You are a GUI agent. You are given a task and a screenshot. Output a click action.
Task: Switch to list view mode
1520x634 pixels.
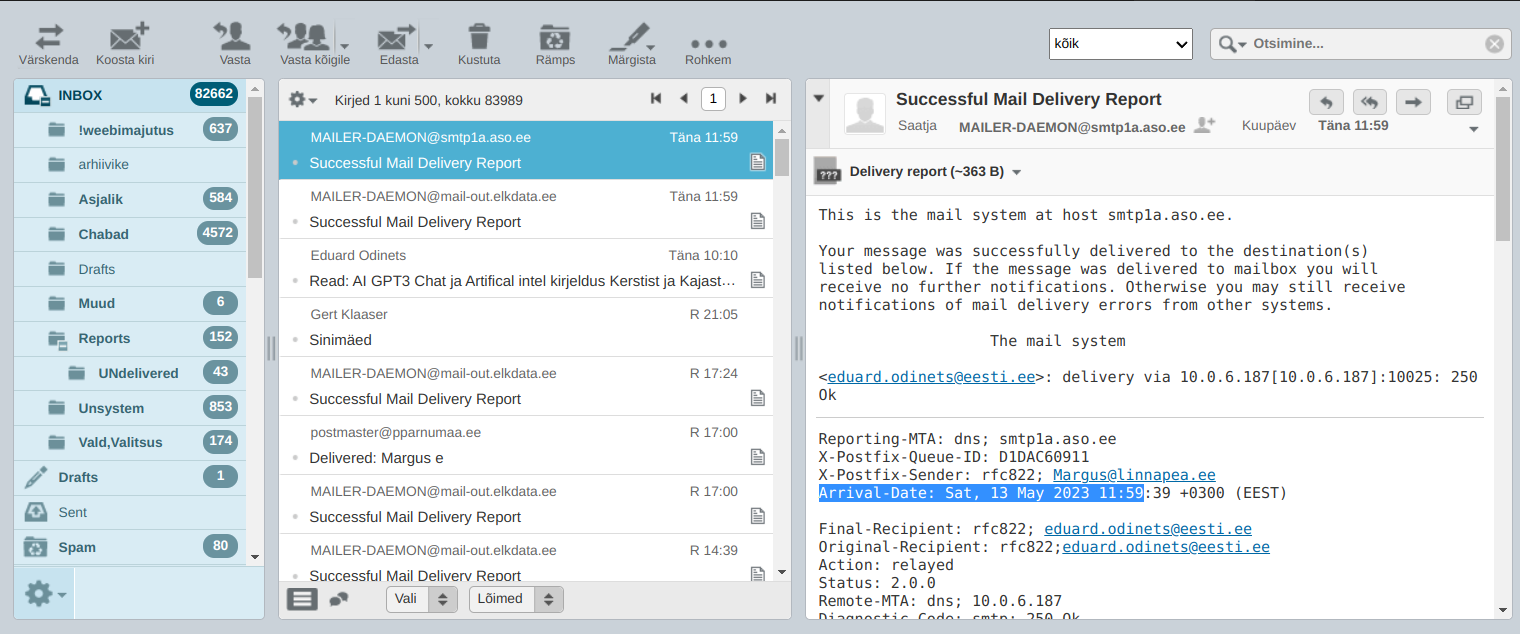pyautogui.click(x=303, y=599)
